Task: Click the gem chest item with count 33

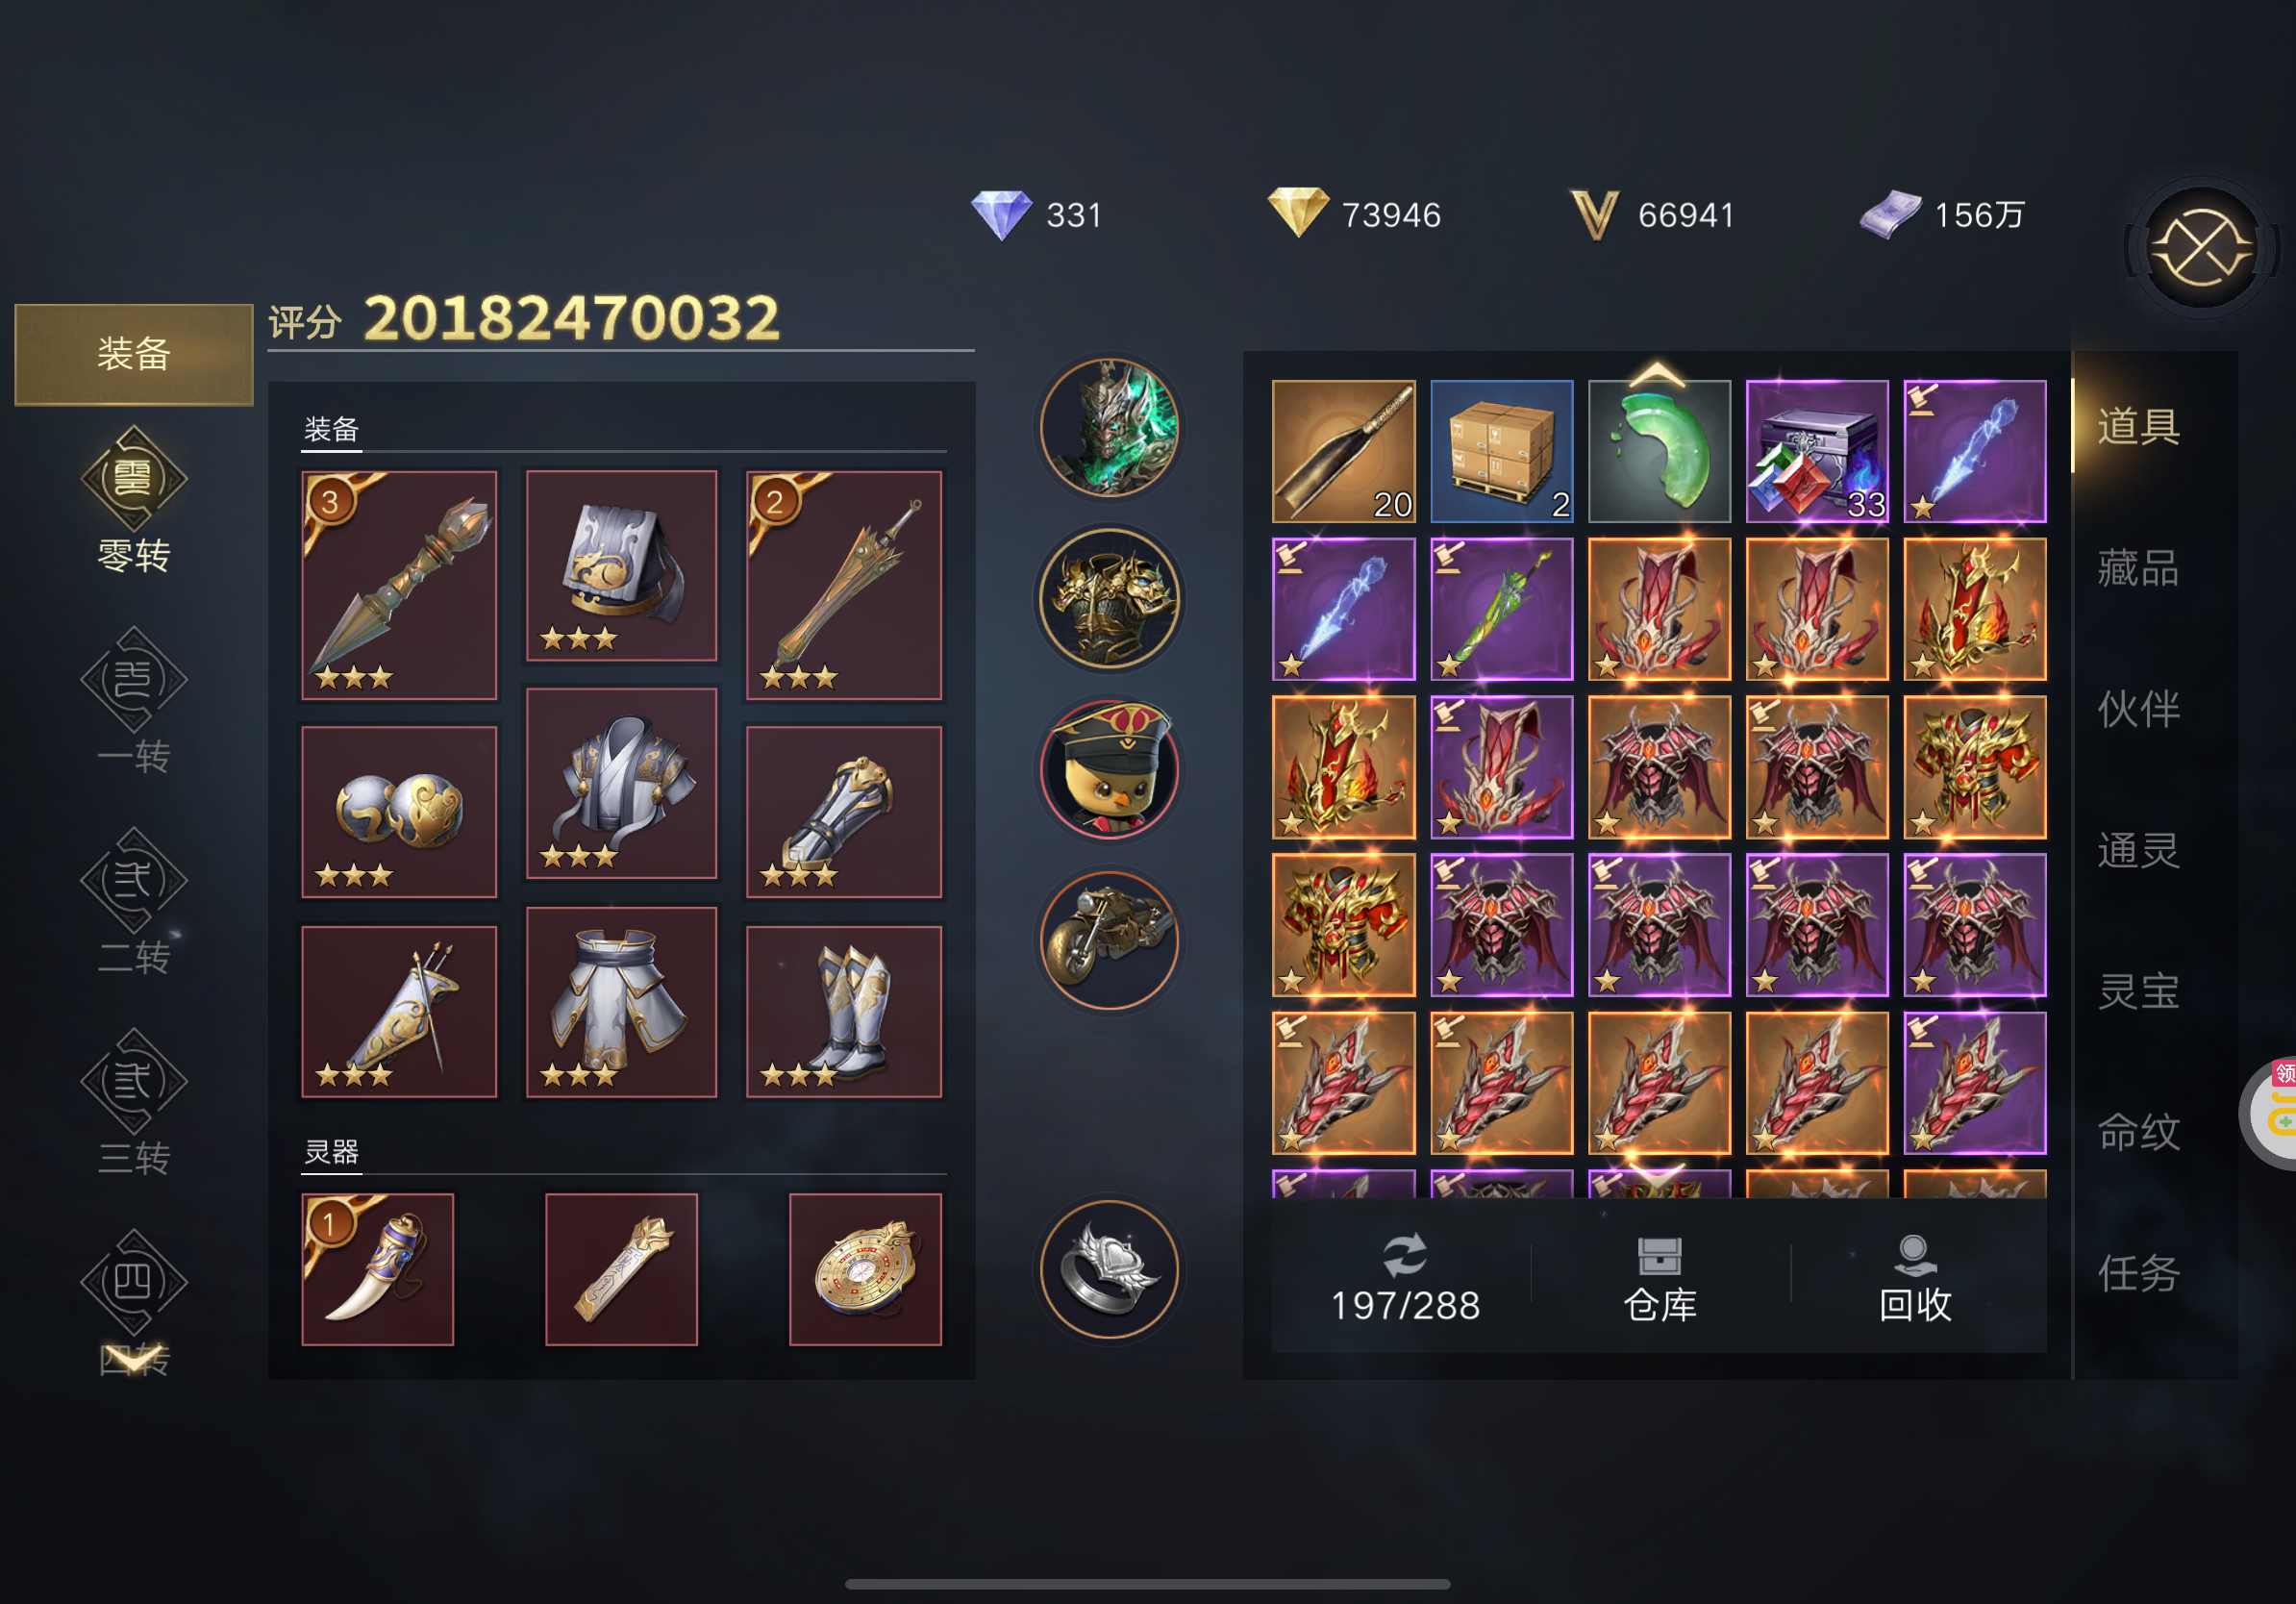Action: (x=1817, y=451)
